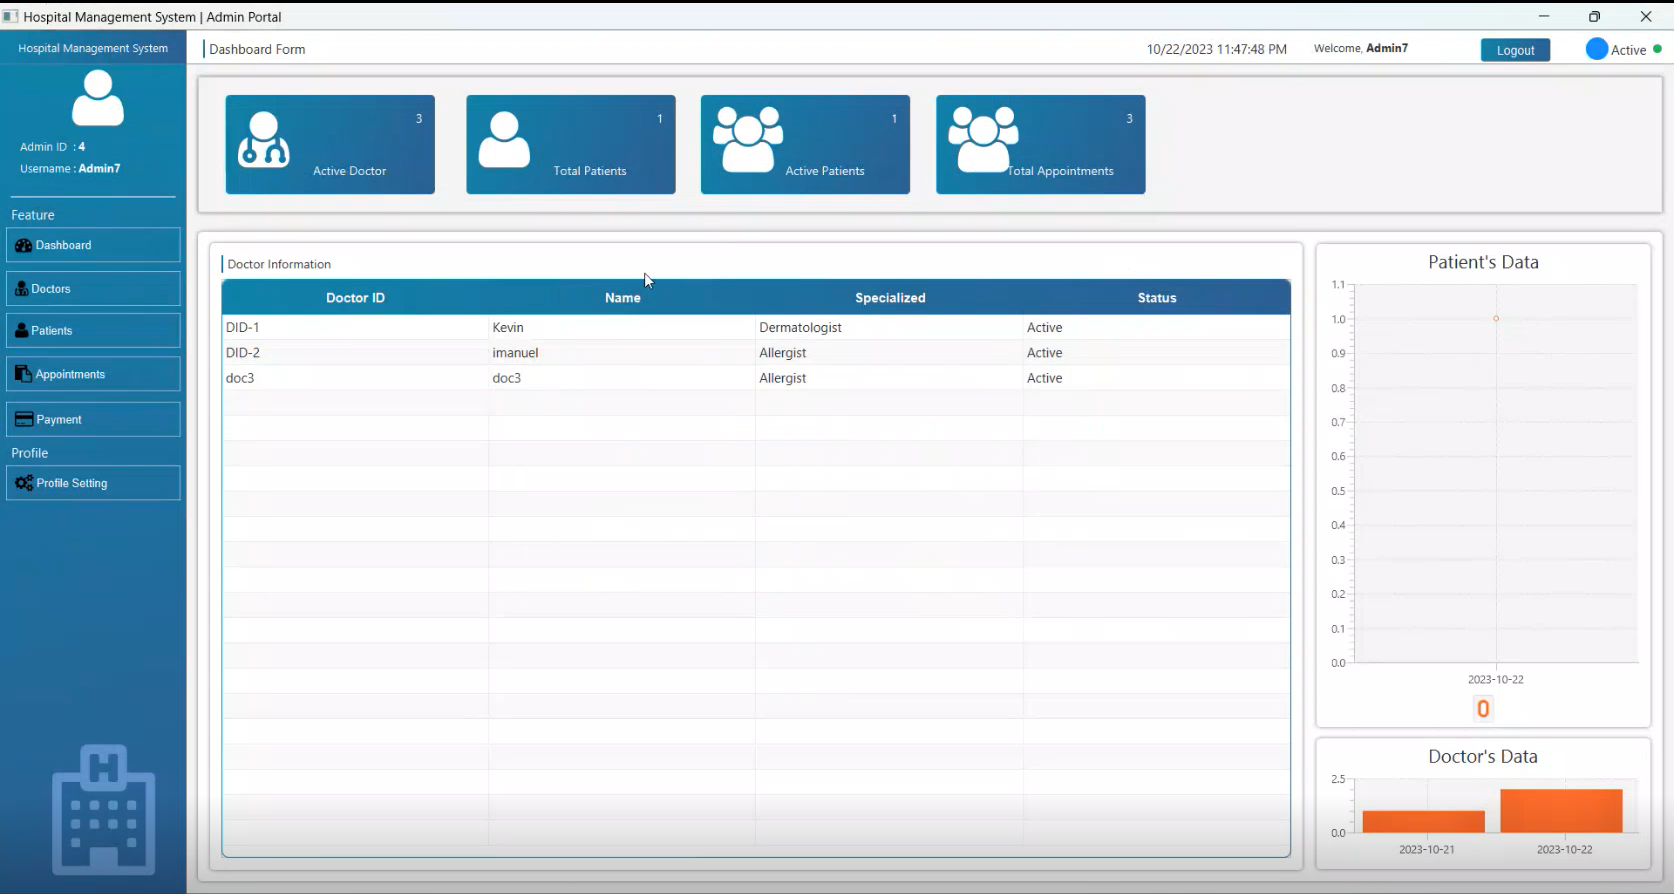Click the single person icon on Total Patients card

[x=504, y=140]
